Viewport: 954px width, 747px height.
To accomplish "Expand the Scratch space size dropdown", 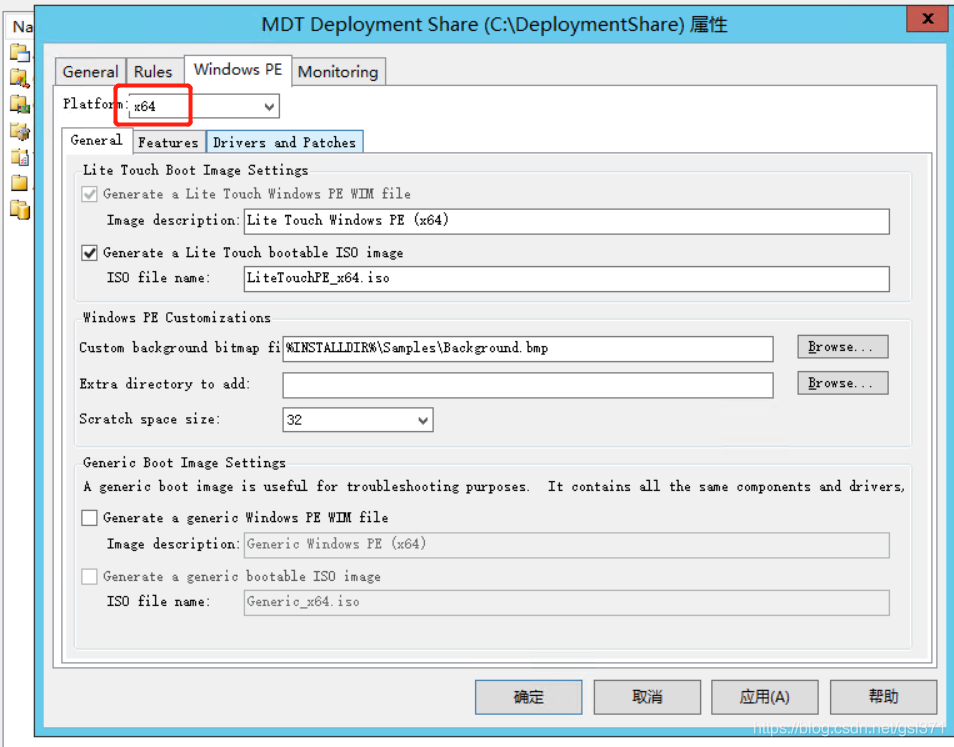I will coord(358,420).
